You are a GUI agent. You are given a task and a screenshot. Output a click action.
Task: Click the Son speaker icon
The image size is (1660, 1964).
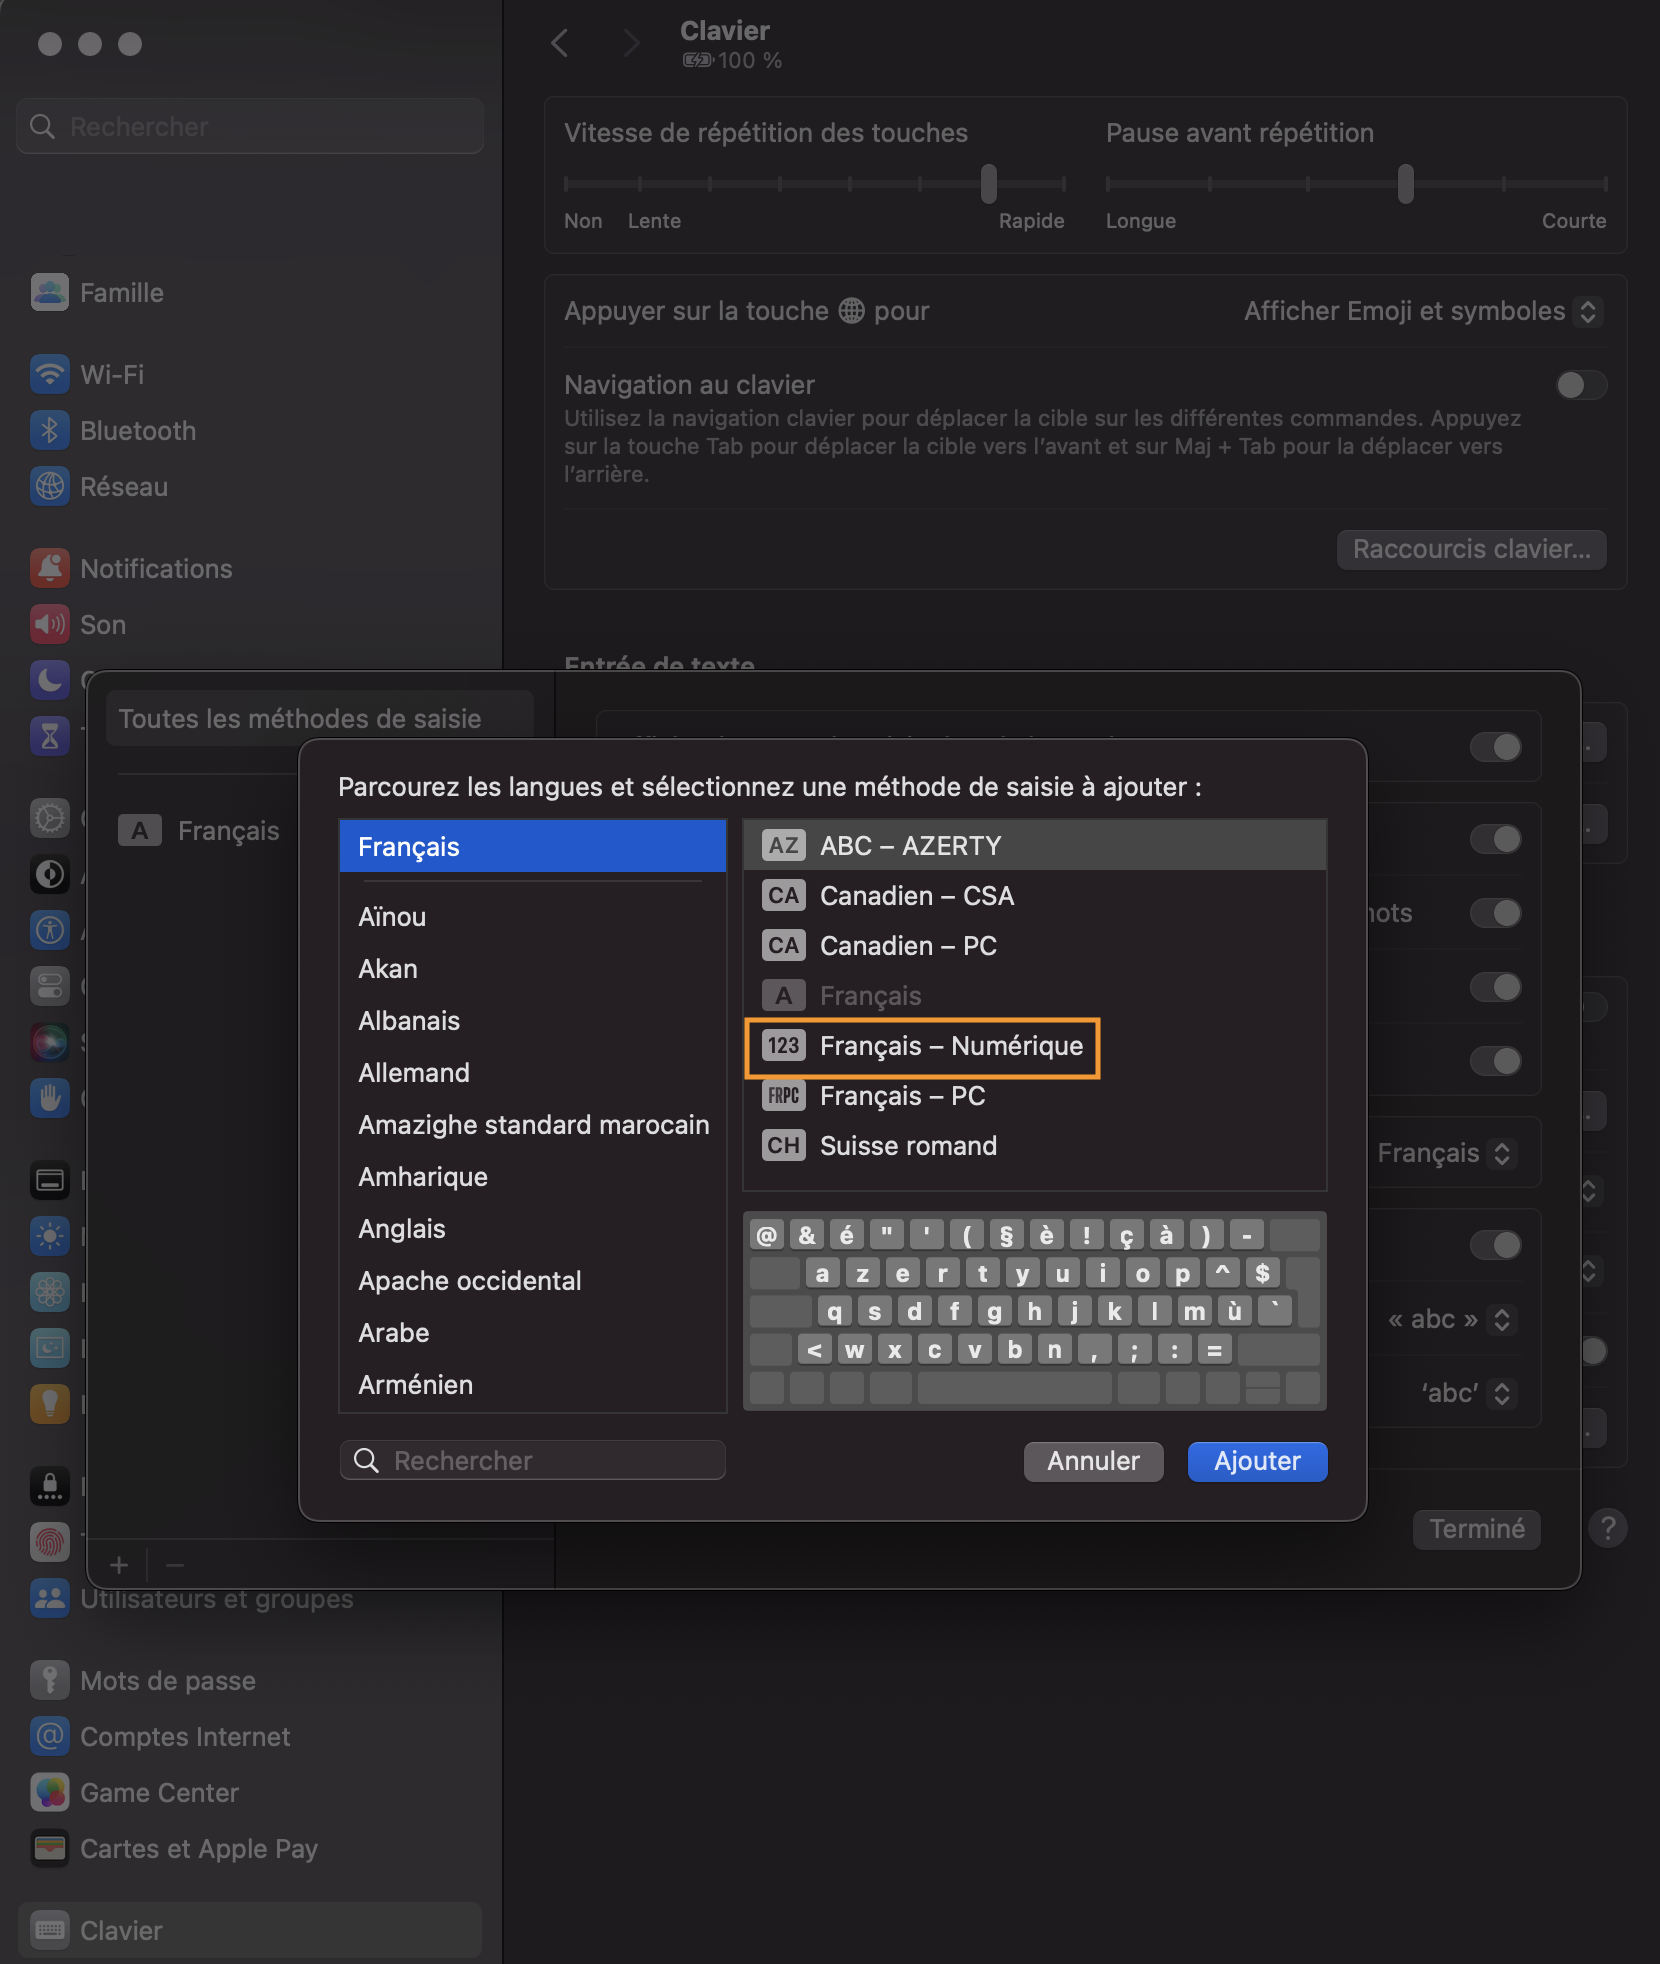49,624
